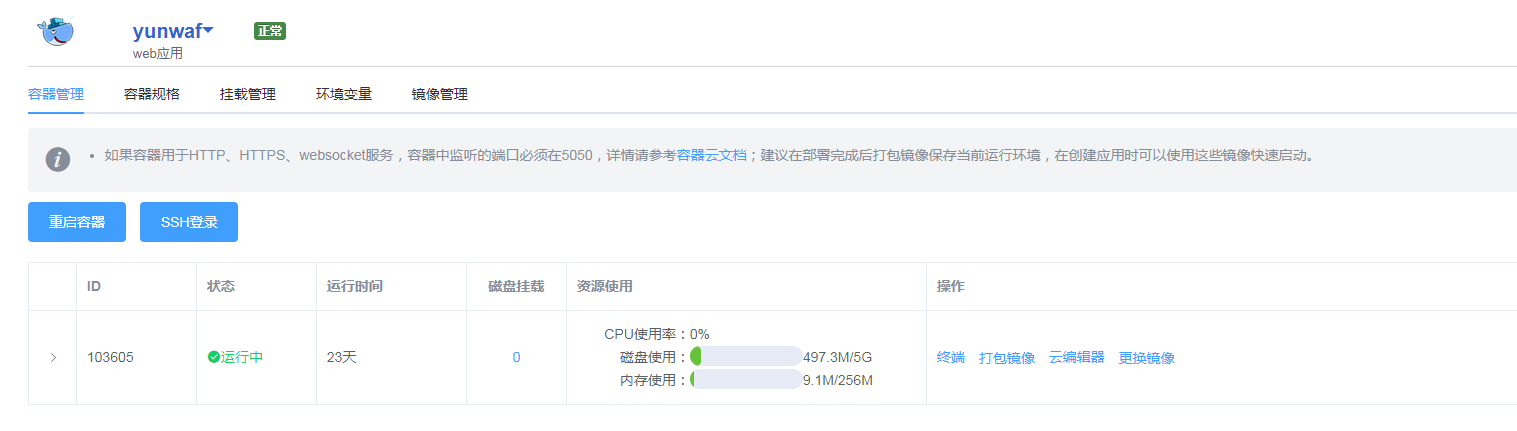Click the info icon in notice banner
Viewport: 1517px width, 431px height.
[x=58, y=159]
